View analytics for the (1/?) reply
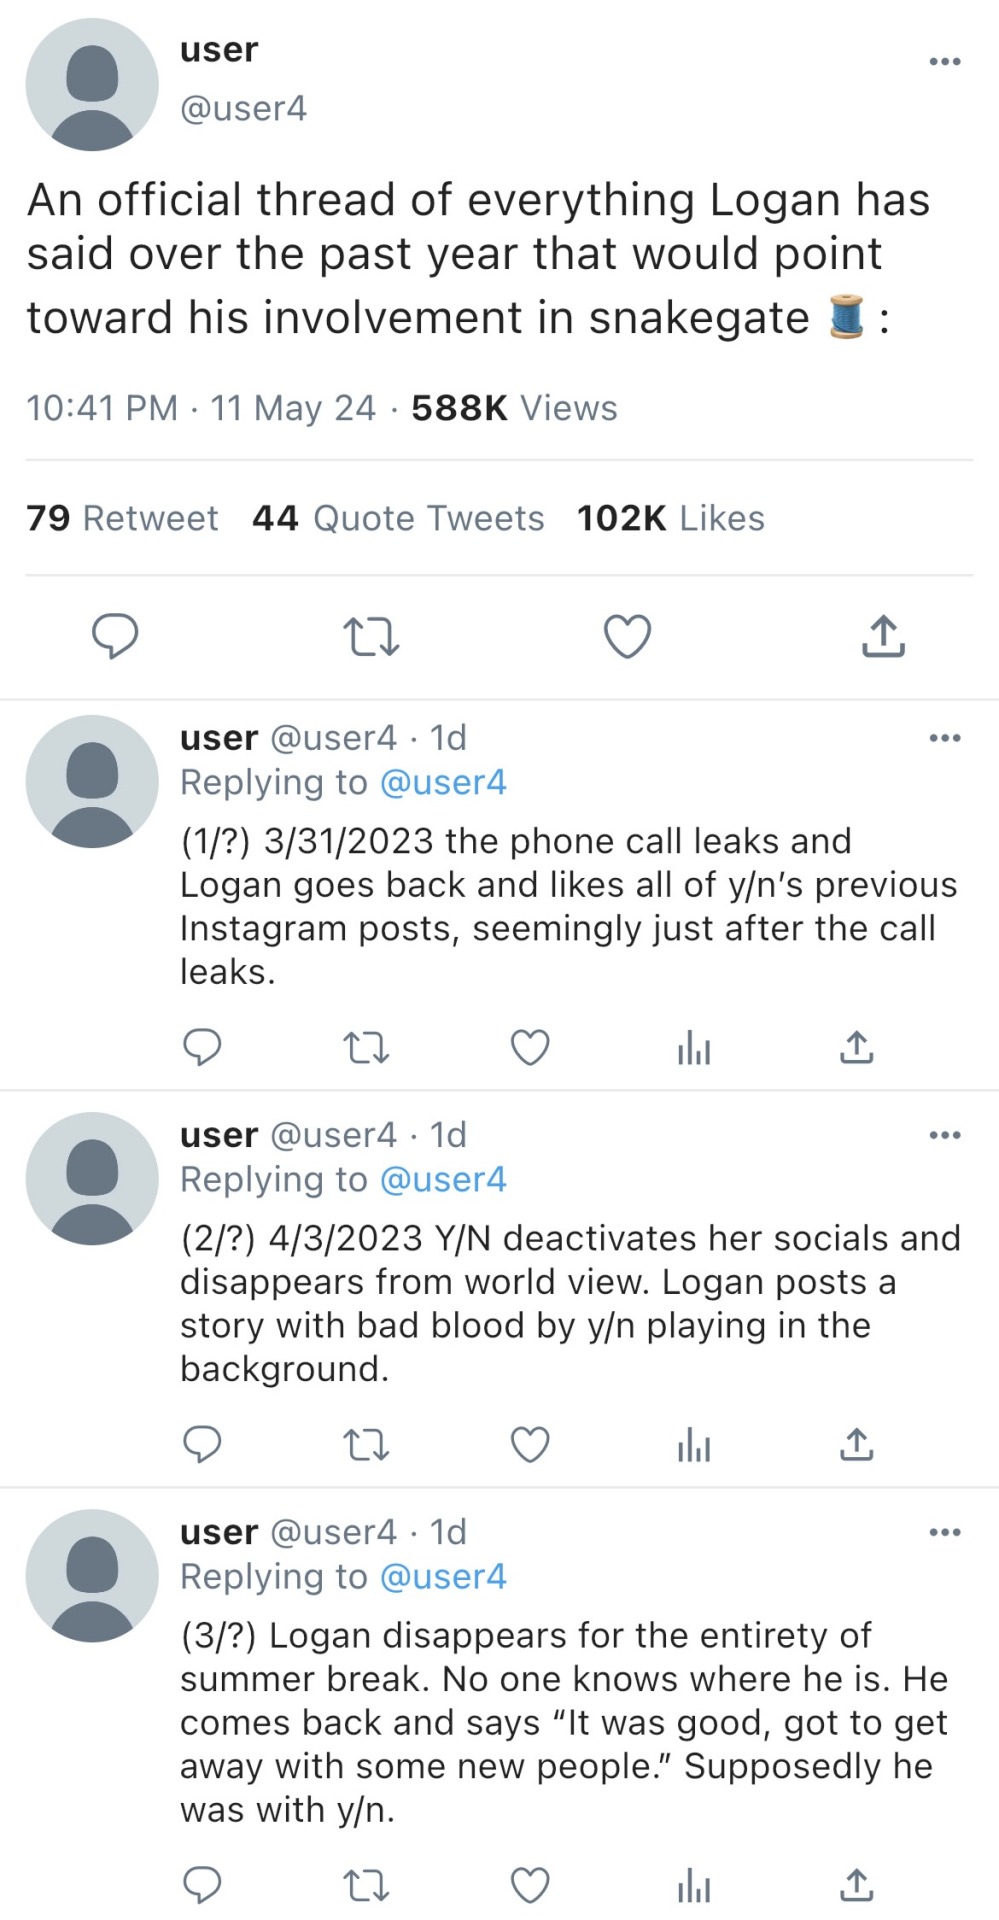The image size is (999, 1920). point(694,1049)
